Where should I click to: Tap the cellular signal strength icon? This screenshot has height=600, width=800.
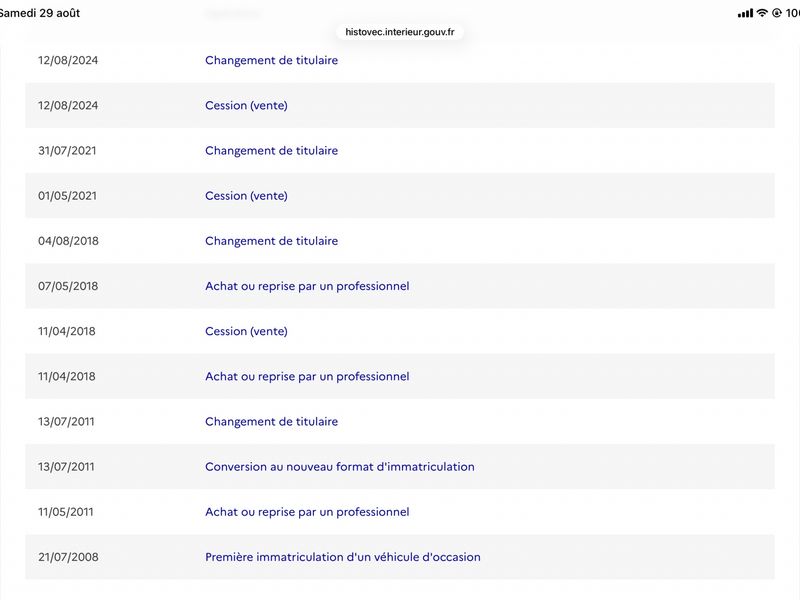tap(745, 13)
